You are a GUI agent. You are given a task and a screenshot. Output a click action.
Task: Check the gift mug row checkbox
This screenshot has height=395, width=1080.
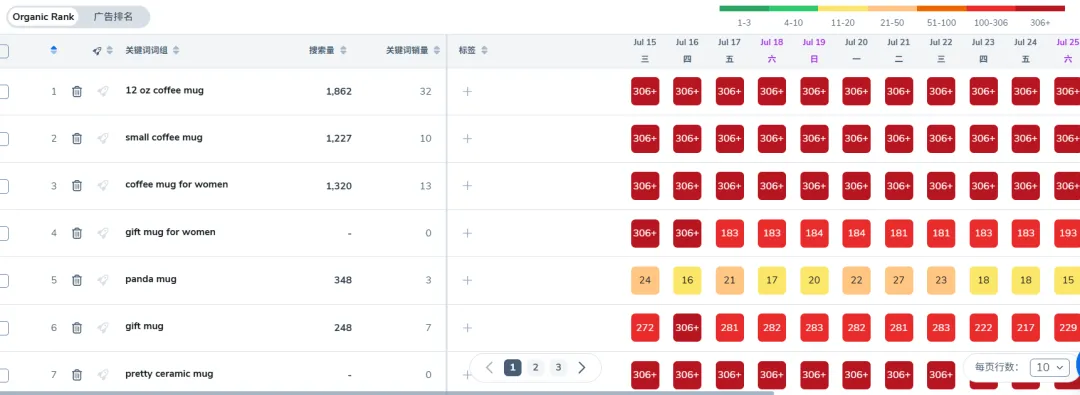pos(3,327)
